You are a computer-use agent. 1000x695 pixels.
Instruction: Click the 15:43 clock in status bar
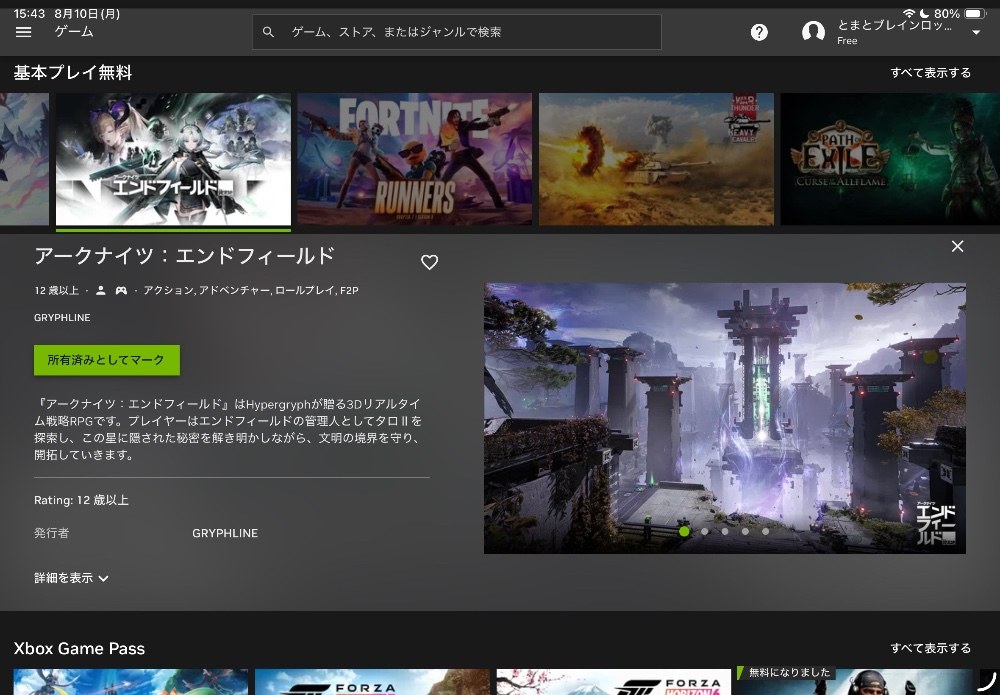pos(29,13)
